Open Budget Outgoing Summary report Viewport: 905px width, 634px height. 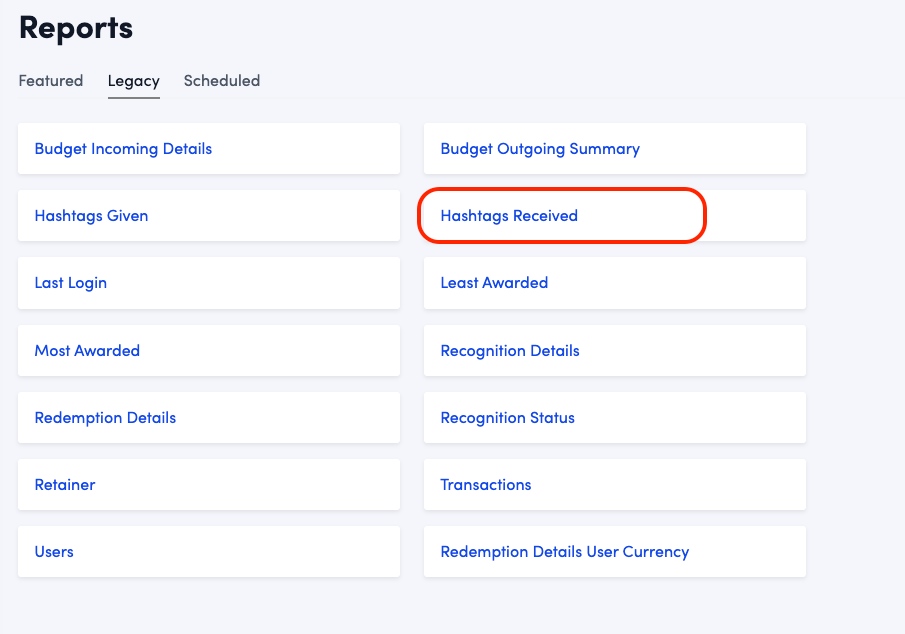tap(539, 149)
